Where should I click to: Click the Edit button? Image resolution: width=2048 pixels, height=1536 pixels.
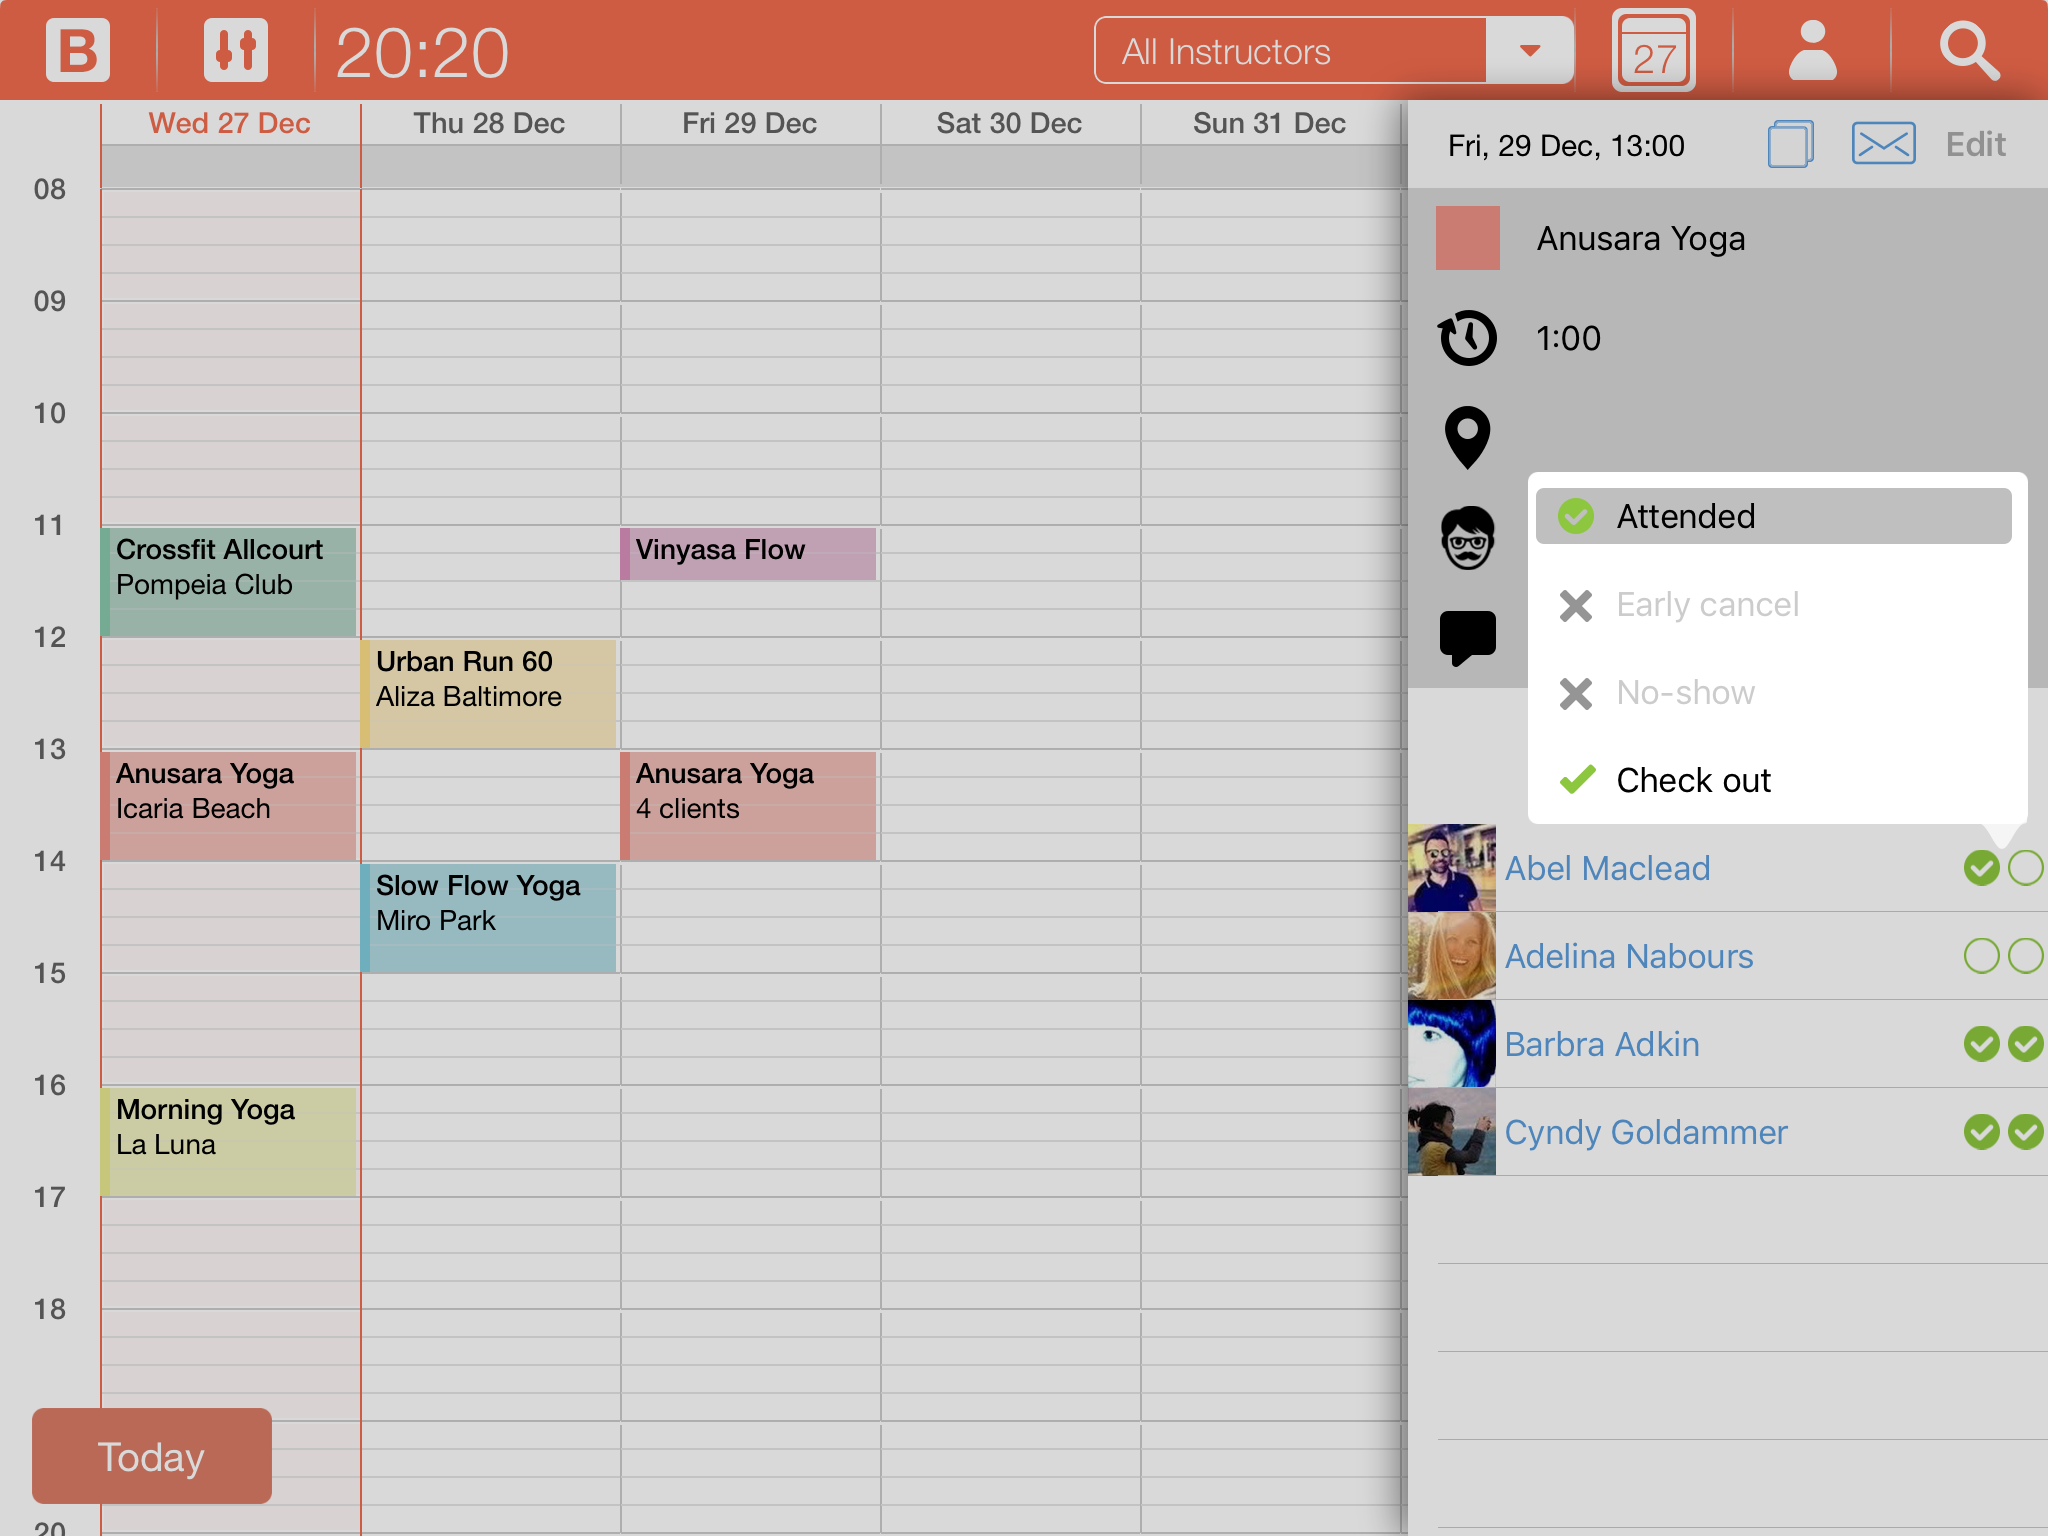click(1975, 144)
